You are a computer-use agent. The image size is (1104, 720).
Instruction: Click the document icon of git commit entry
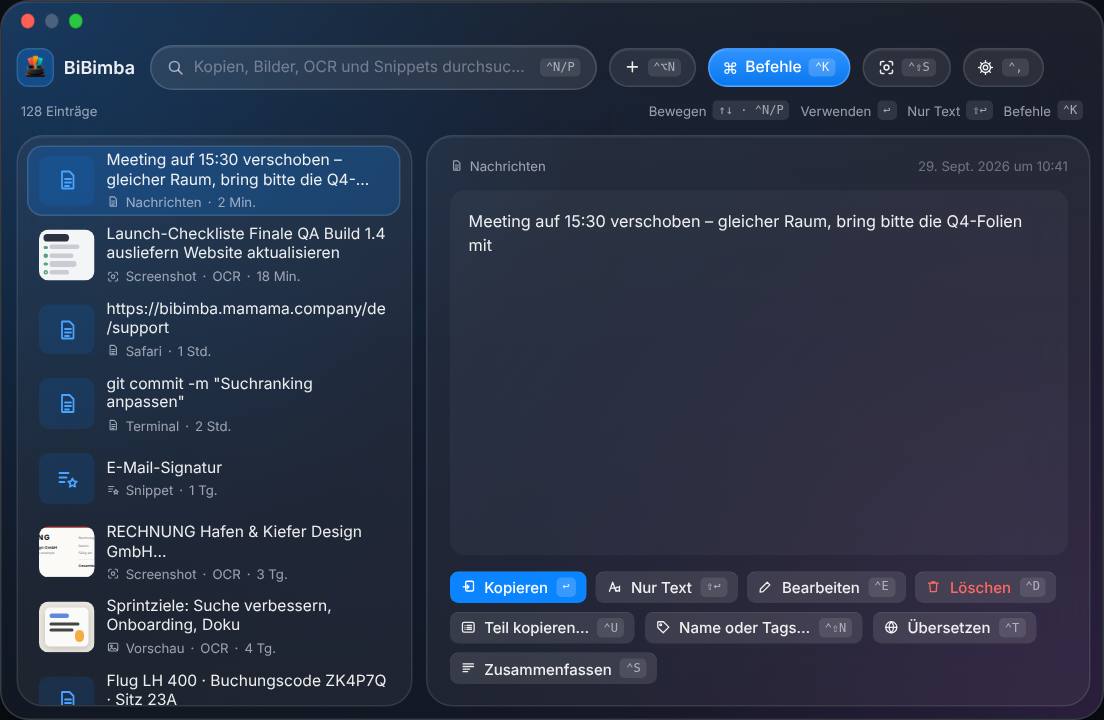tap(67, 404)
